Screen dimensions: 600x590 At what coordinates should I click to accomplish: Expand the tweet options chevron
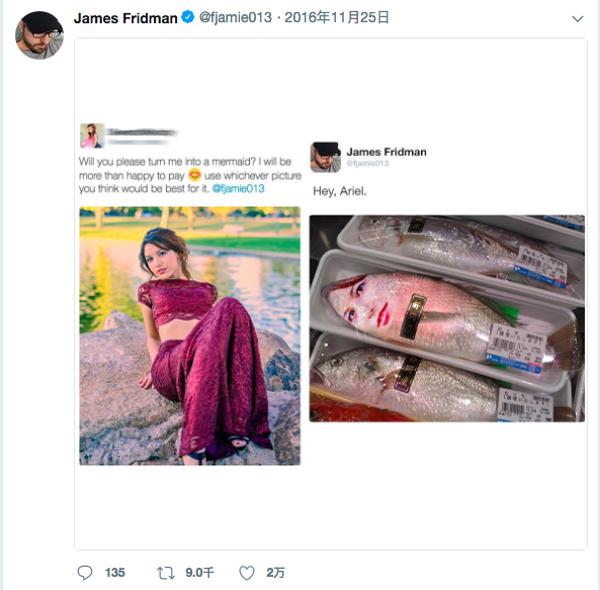577,19
